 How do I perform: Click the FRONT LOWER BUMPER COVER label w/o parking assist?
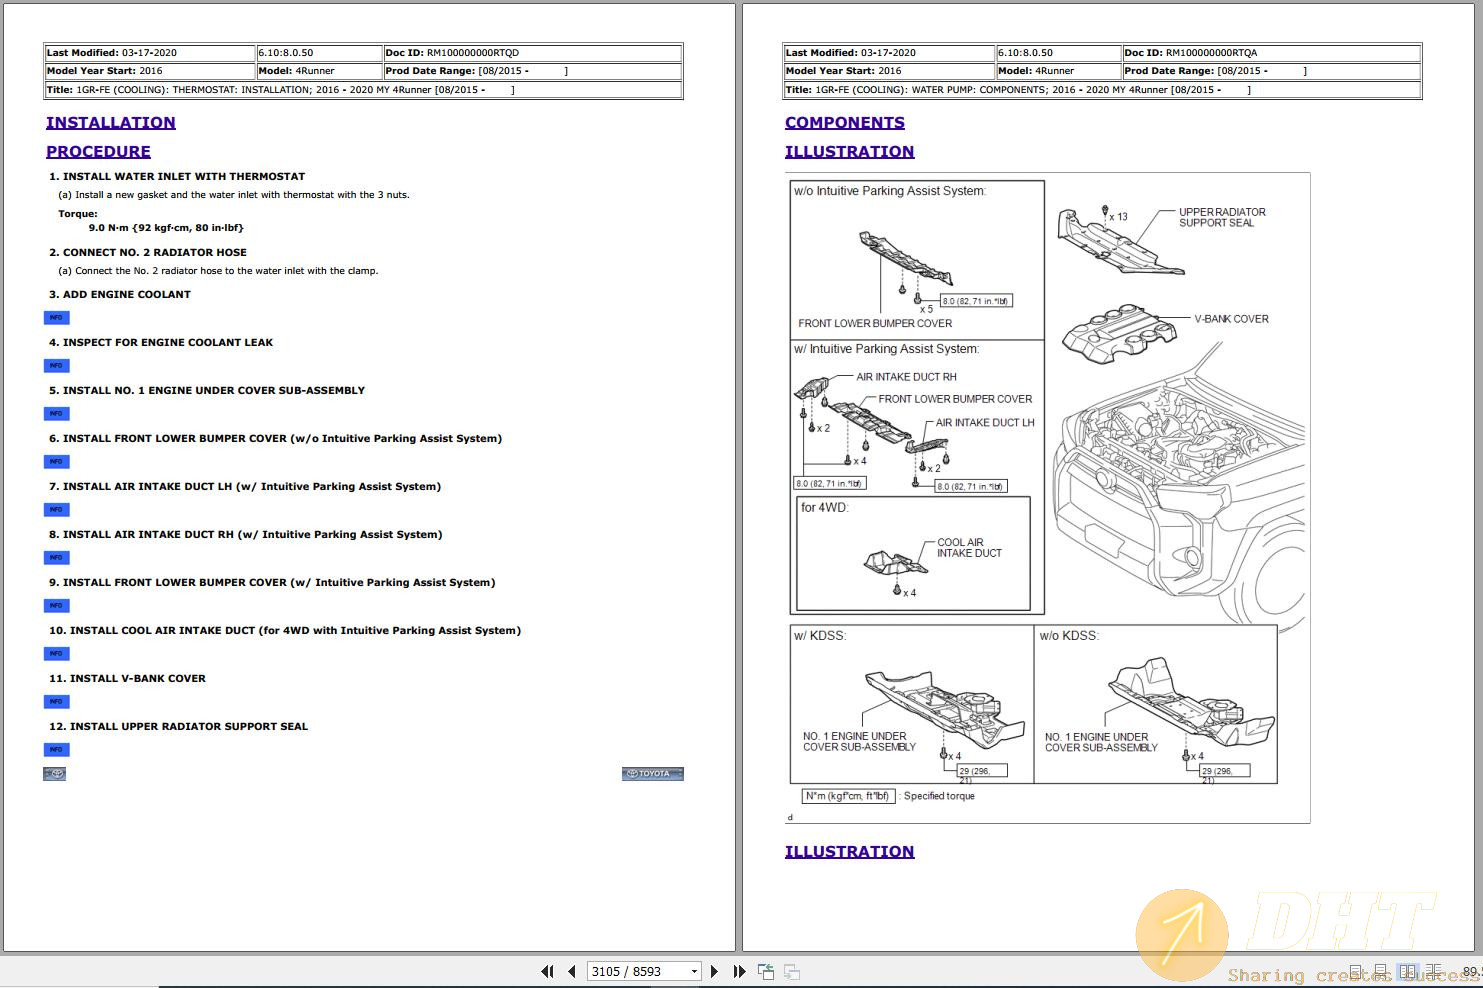(875, 323)
